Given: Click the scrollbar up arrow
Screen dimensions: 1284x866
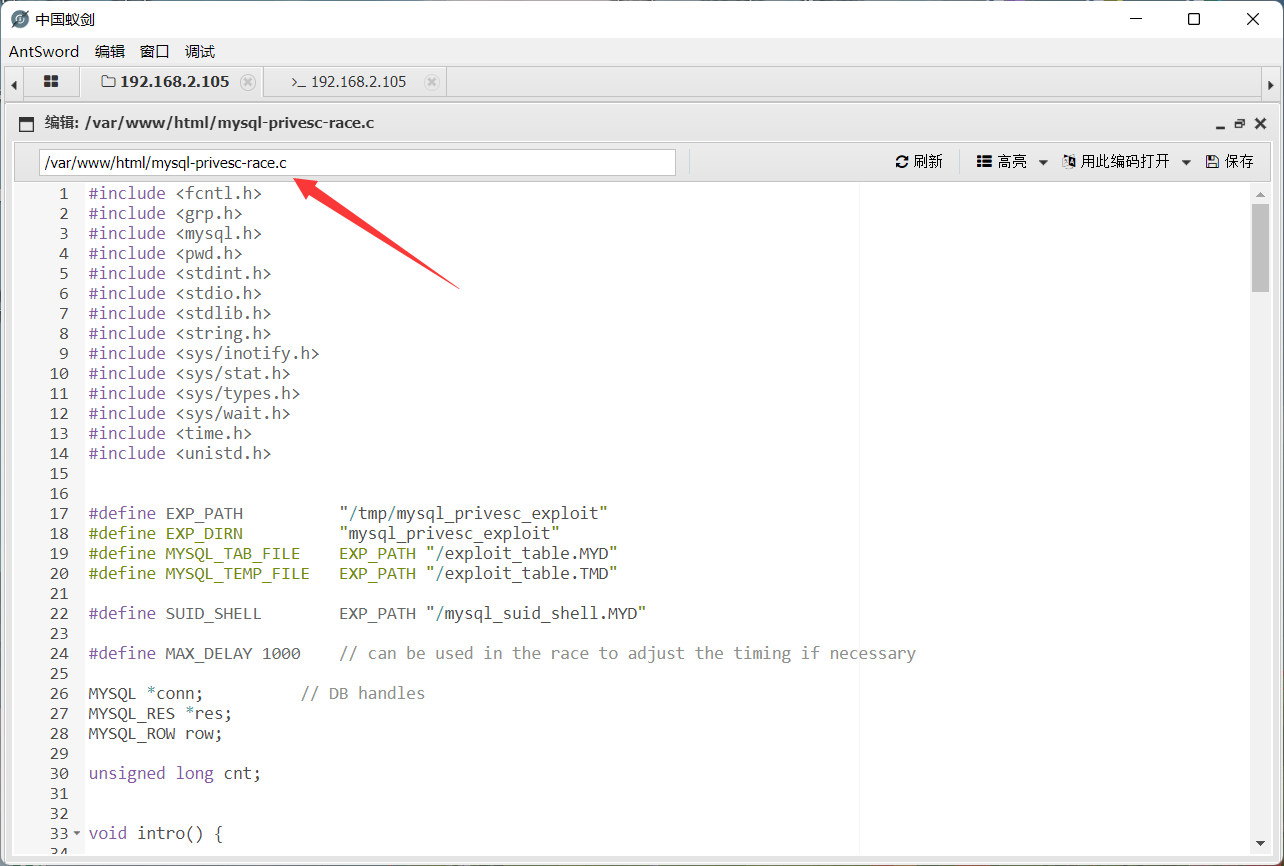Looking at the screenshot, I should pos(1260,195).
